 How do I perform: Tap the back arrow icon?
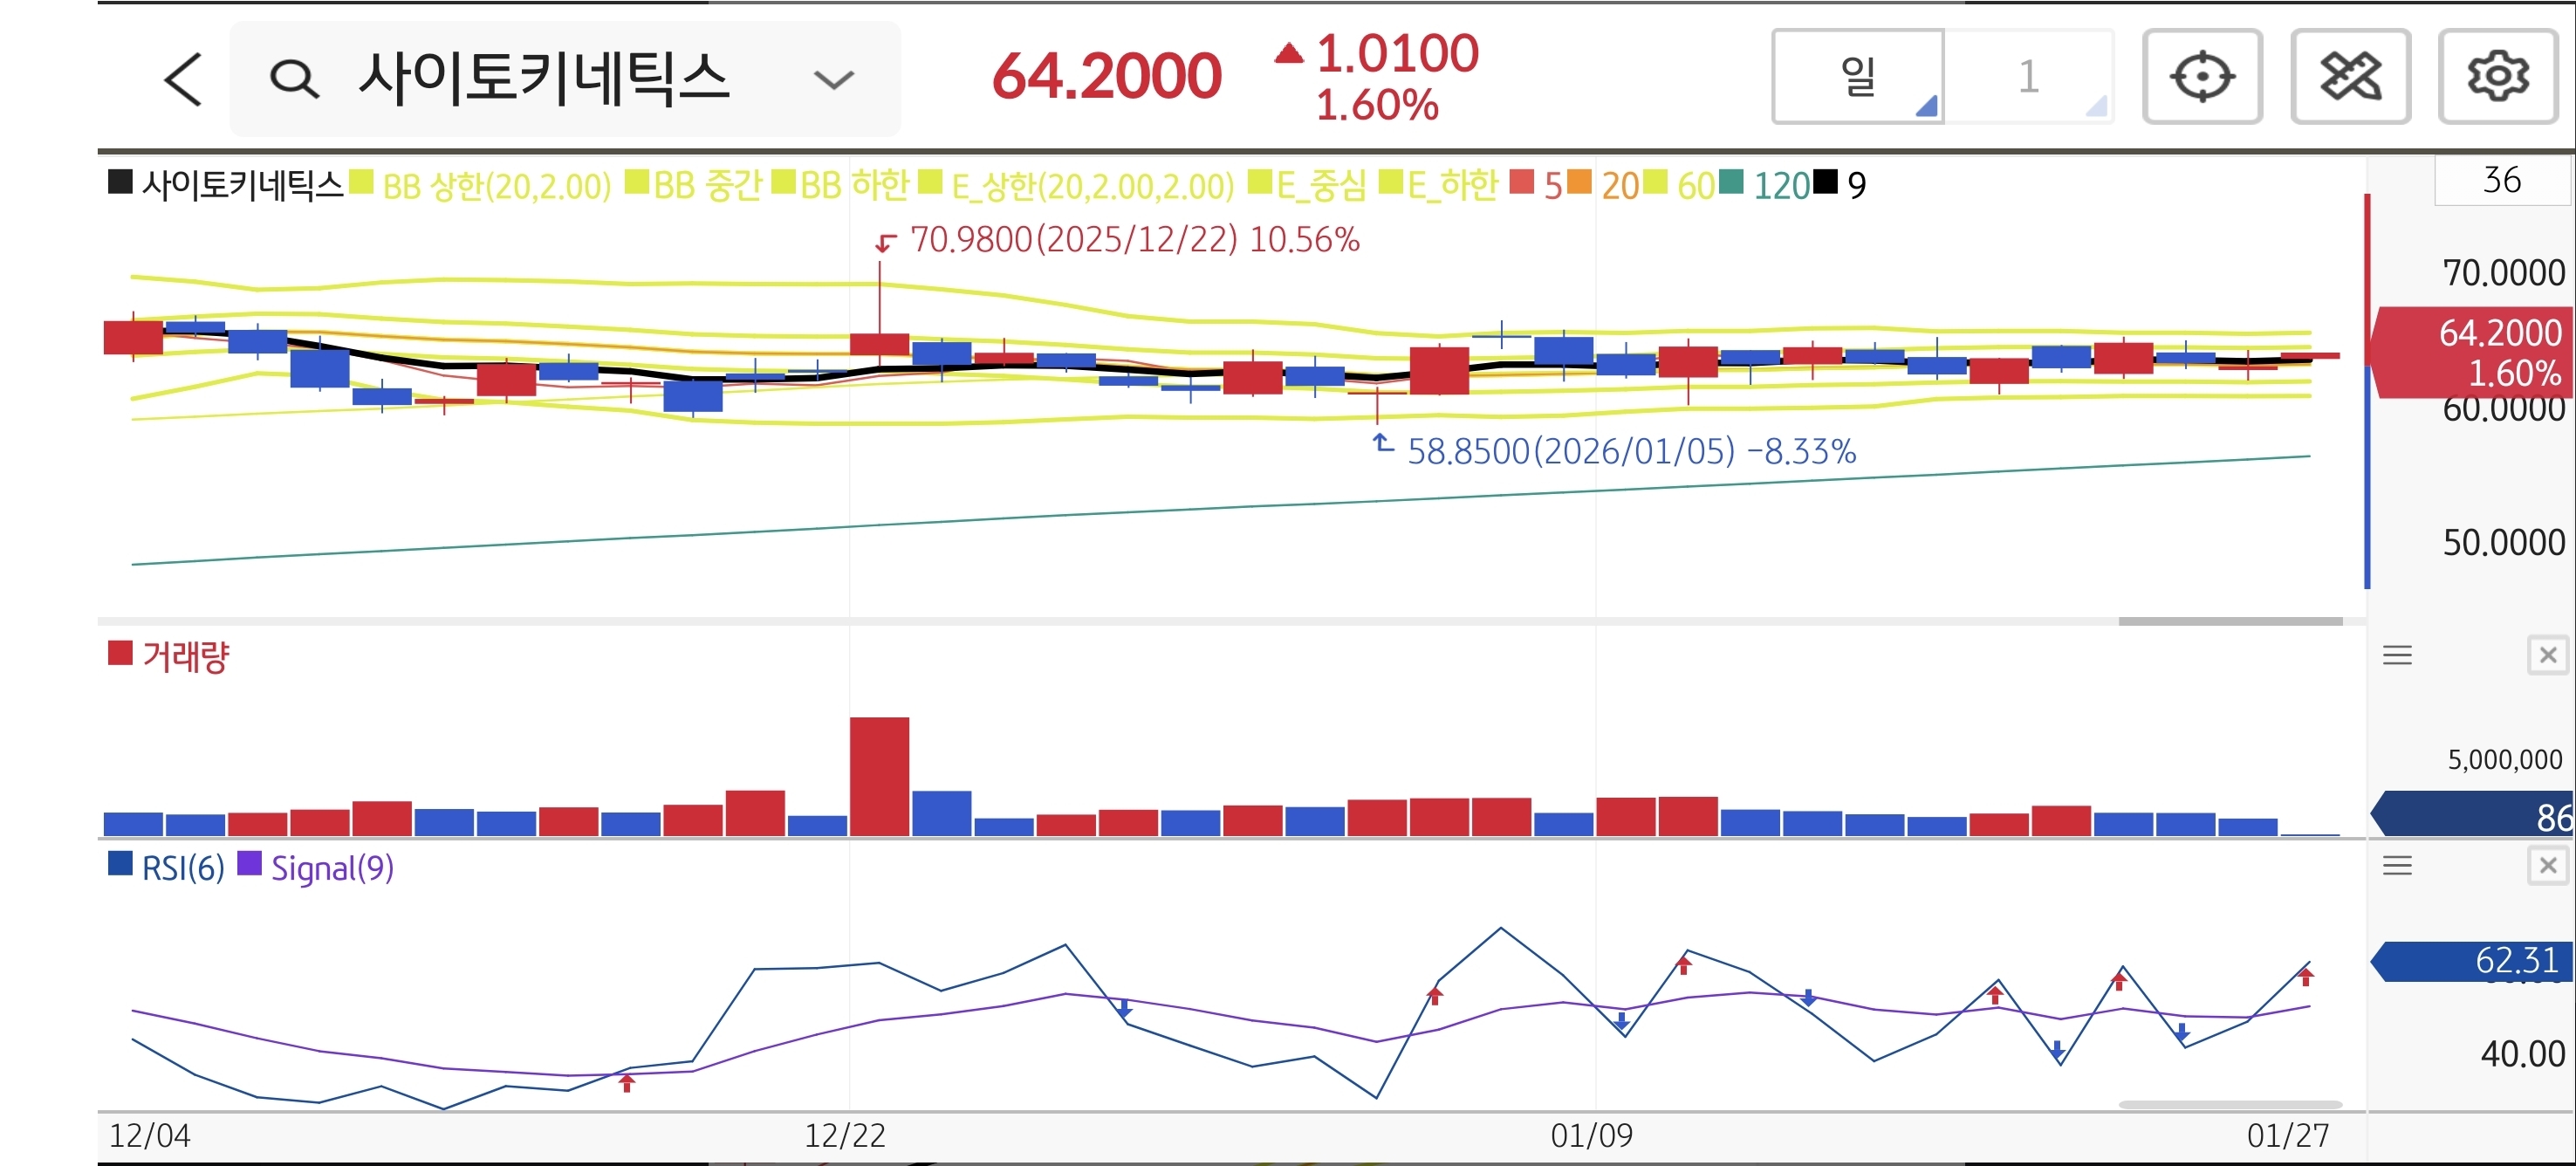(x=183, y=80)
